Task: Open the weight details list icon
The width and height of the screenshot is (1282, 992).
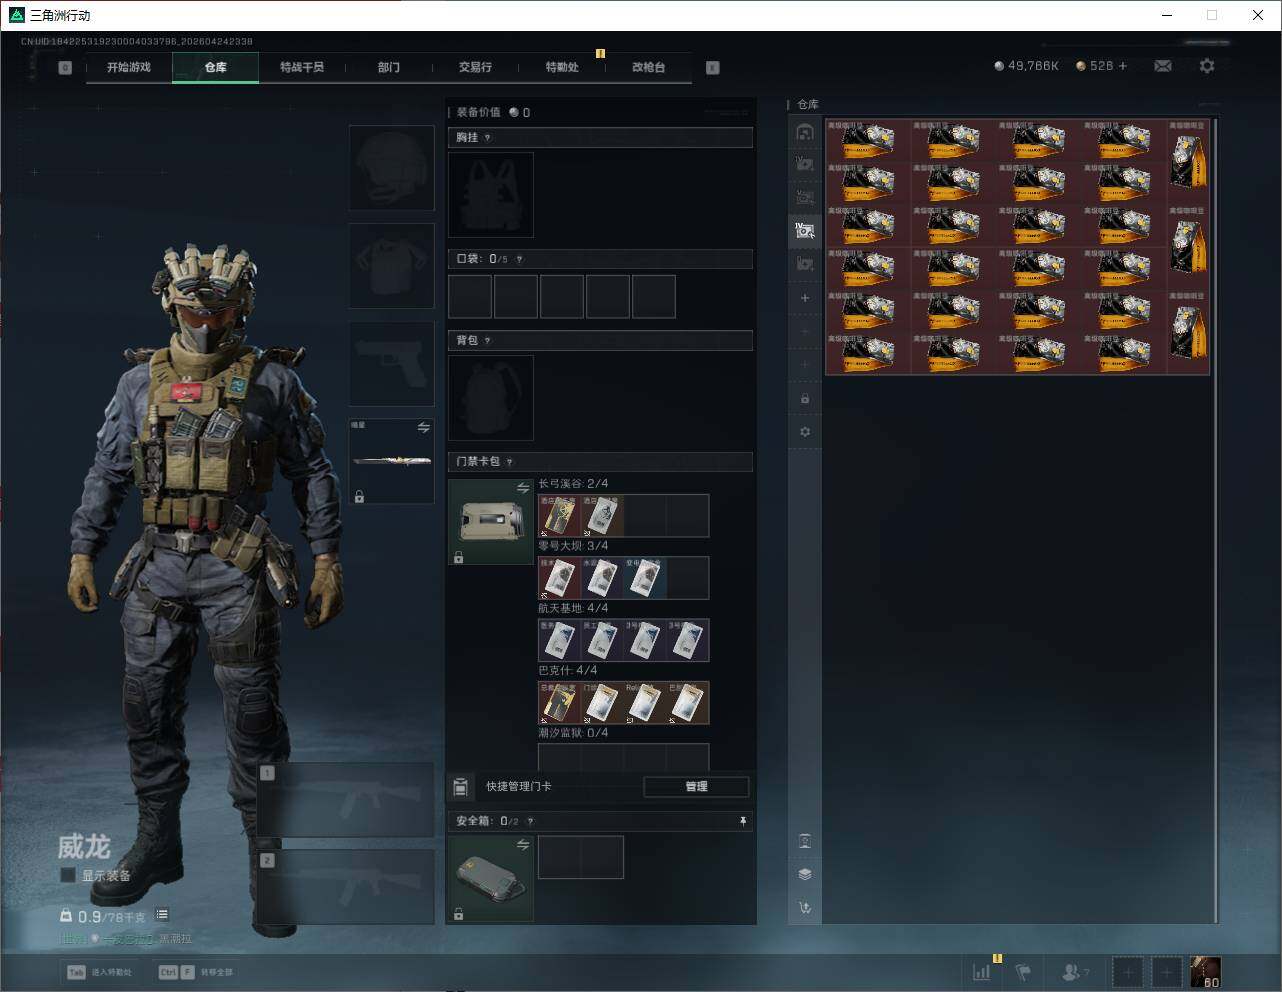Action: [162, 914]
